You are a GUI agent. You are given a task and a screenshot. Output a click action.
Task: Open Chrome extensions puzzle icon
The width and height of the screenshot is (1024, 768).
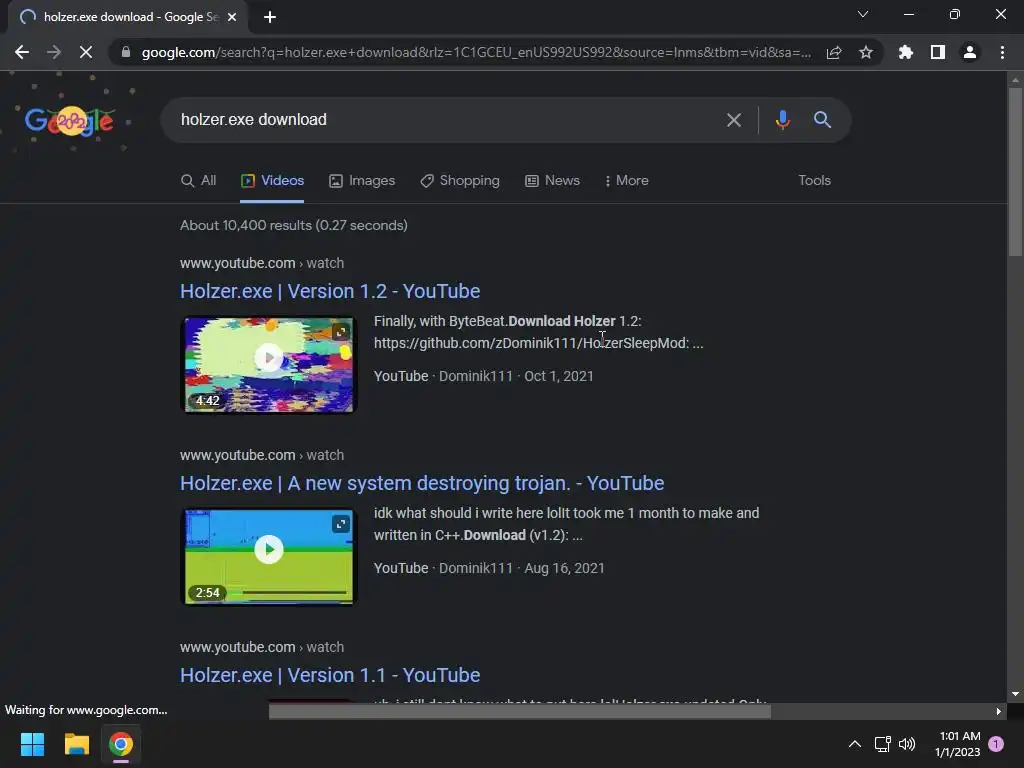click(x=906, y=52)
